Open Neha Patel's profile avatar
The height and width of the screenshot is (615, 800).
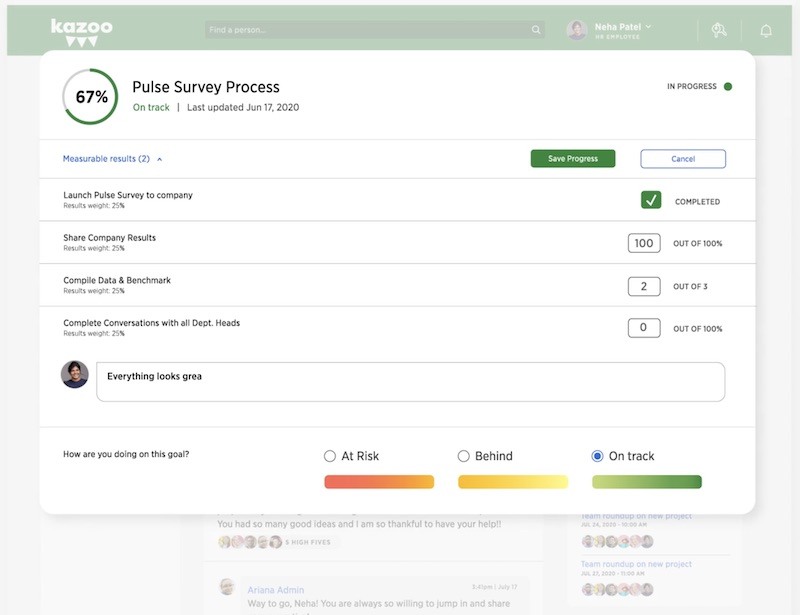point(576,29)
